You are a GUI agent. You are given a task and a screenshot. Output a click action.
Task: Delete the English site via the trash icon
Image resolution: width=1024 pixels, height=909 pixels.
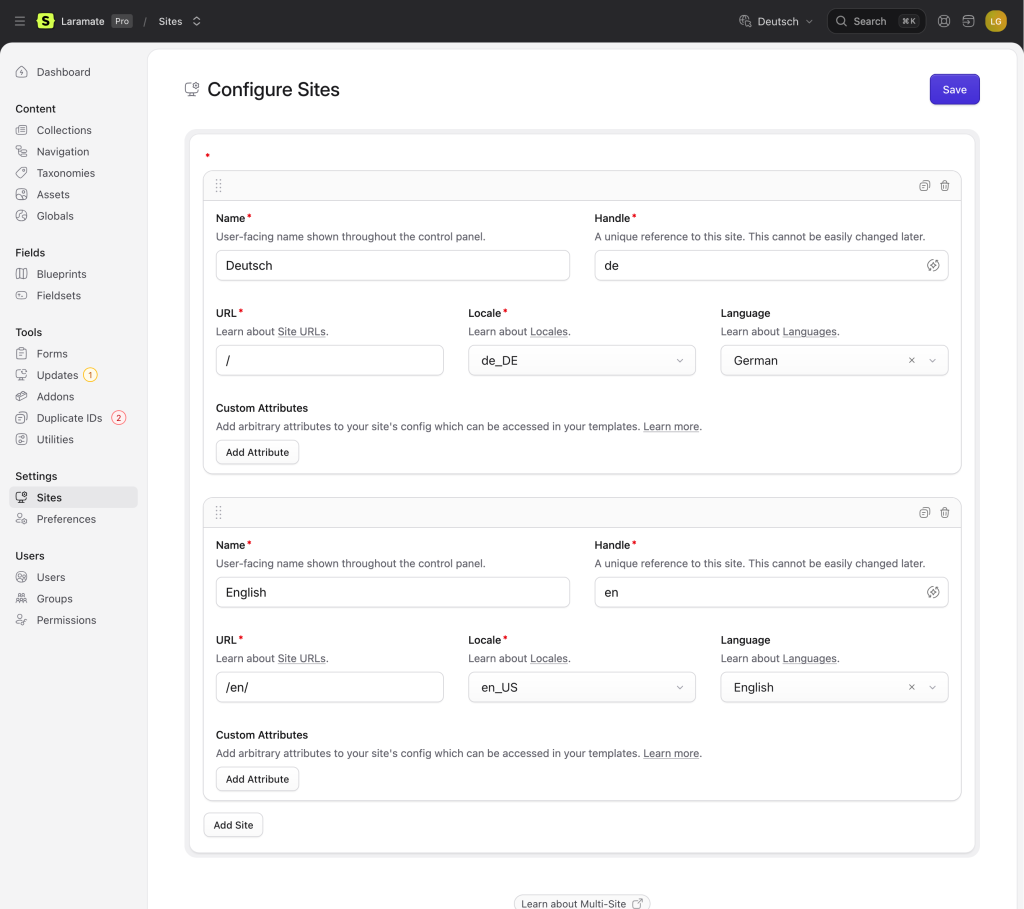944,513
